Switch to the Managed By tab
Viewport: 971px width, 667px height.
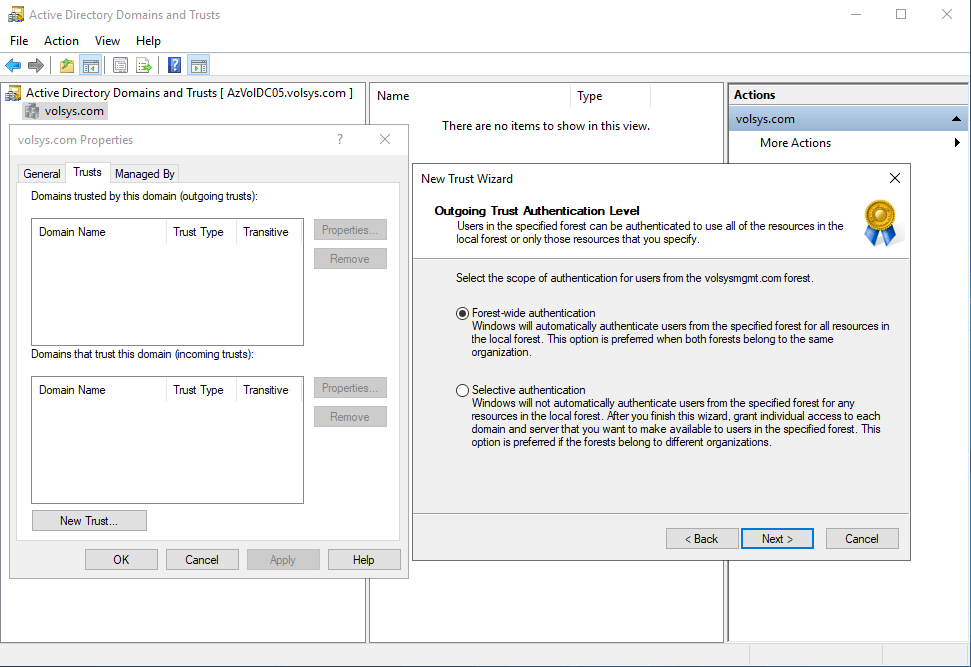[x=145, y=173]
